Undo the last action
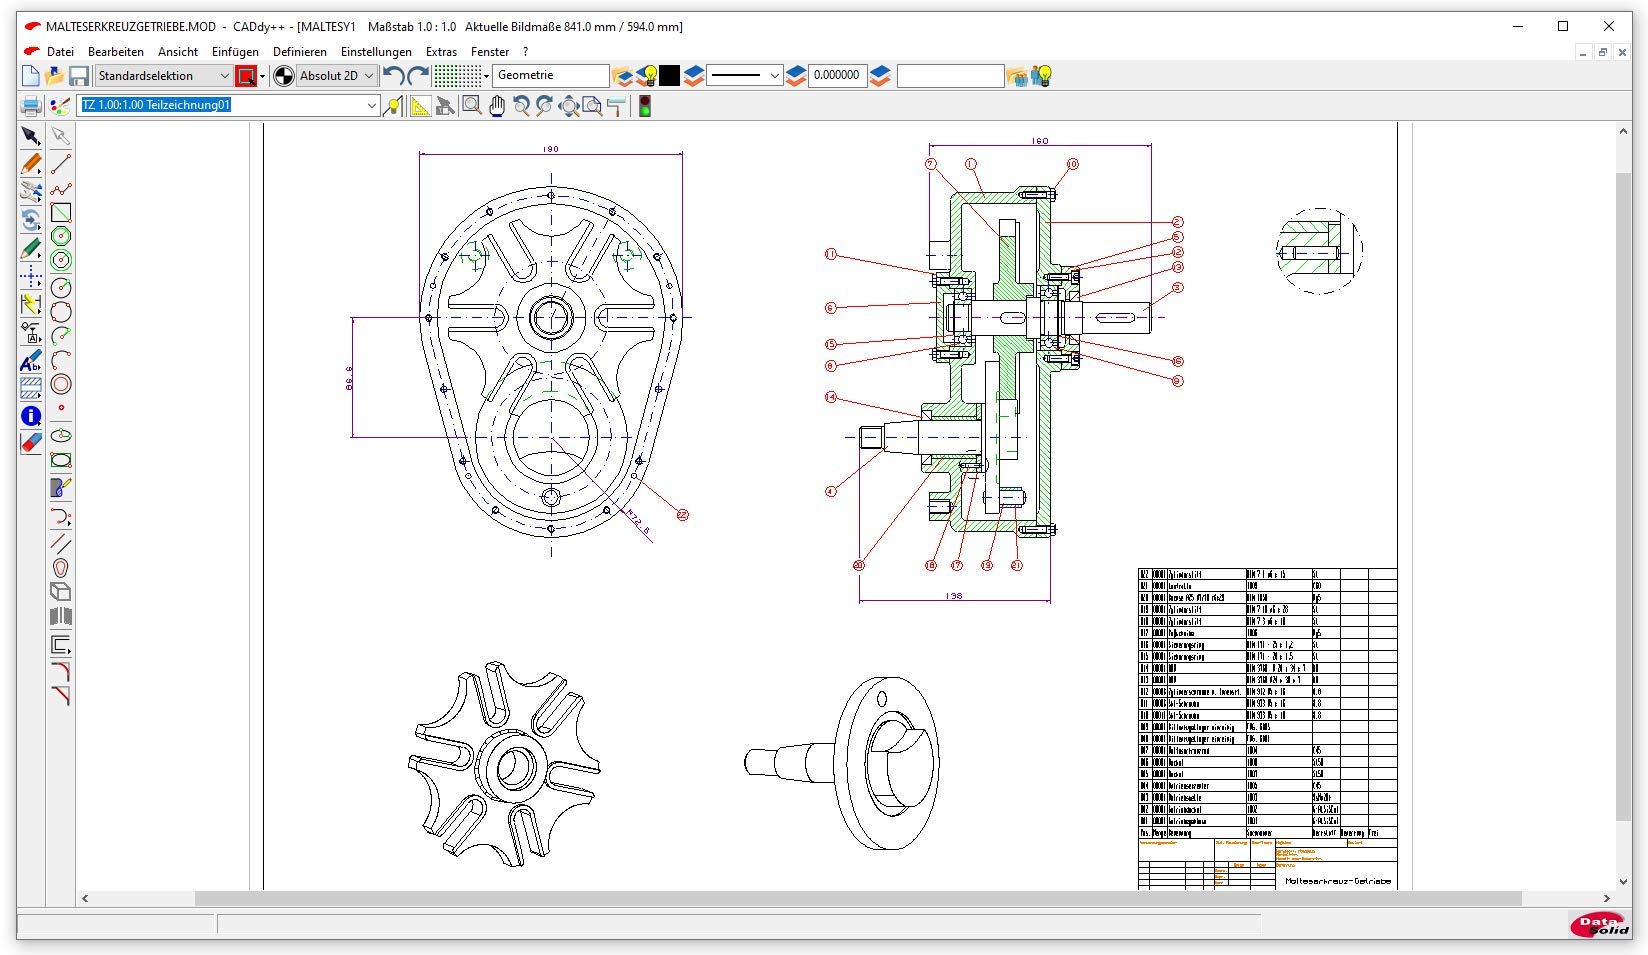 click(394, 76)
